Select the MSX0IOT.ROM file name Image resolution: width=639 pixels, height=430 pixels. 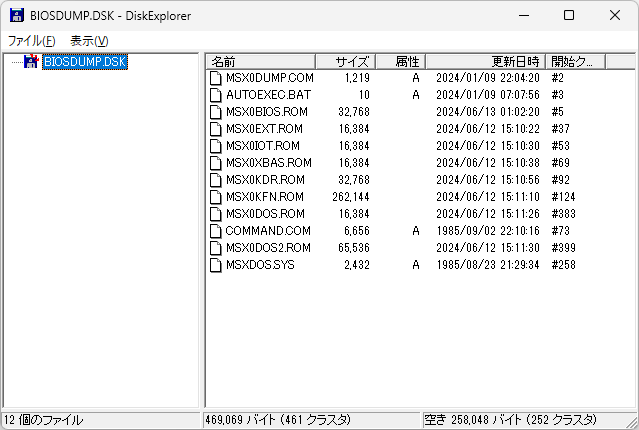tap(263, 146)
